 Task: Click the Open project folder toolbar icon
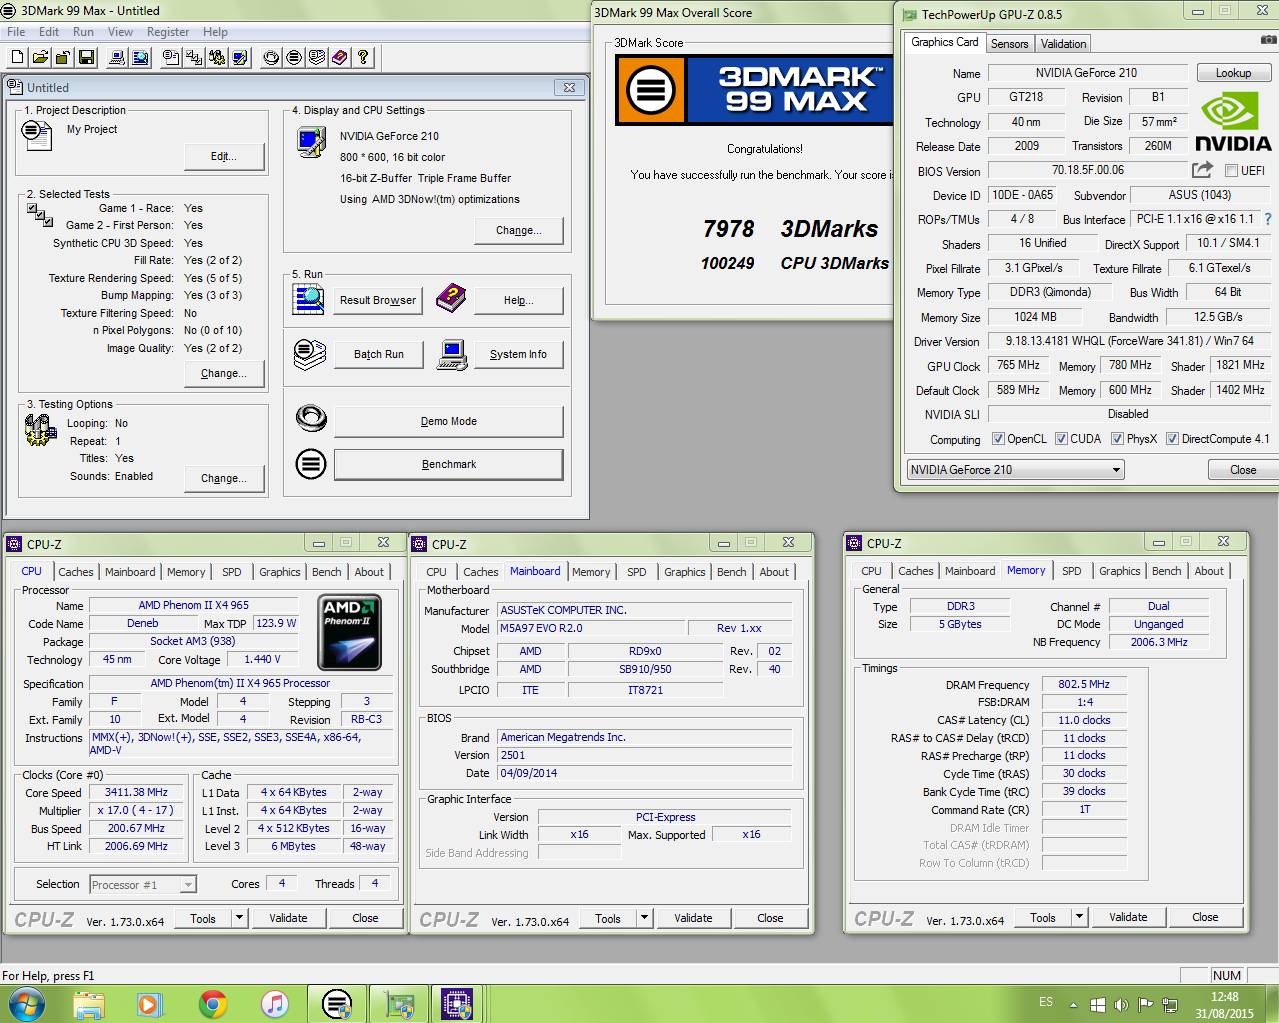[x=39, y=58]
